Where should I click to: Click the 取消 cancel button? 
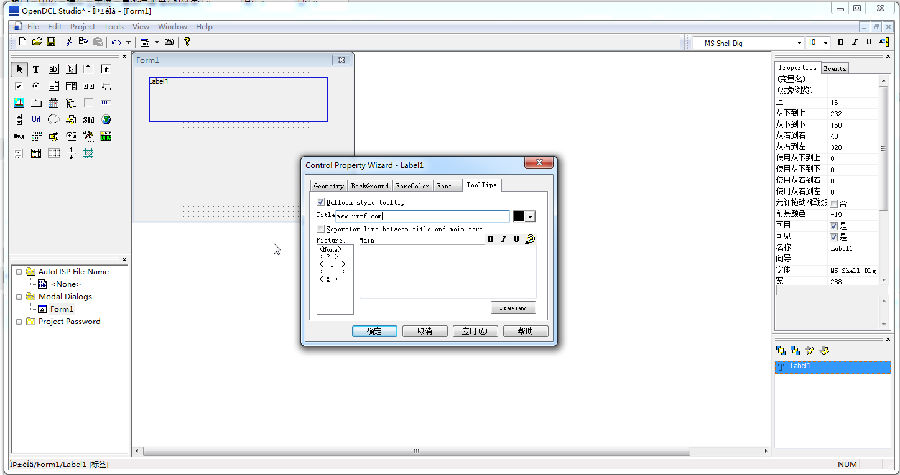tap(425, 331)
